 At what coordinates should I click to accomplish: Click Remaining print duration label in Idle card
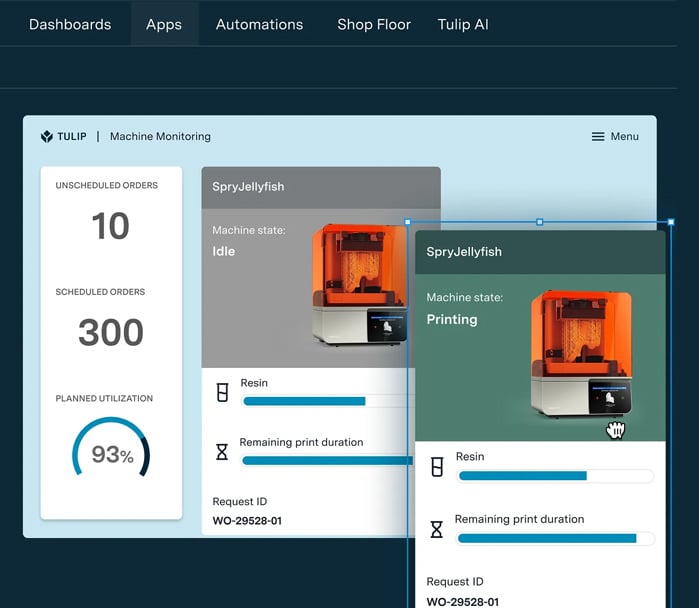pyautogui.click(x=301, y=442)
